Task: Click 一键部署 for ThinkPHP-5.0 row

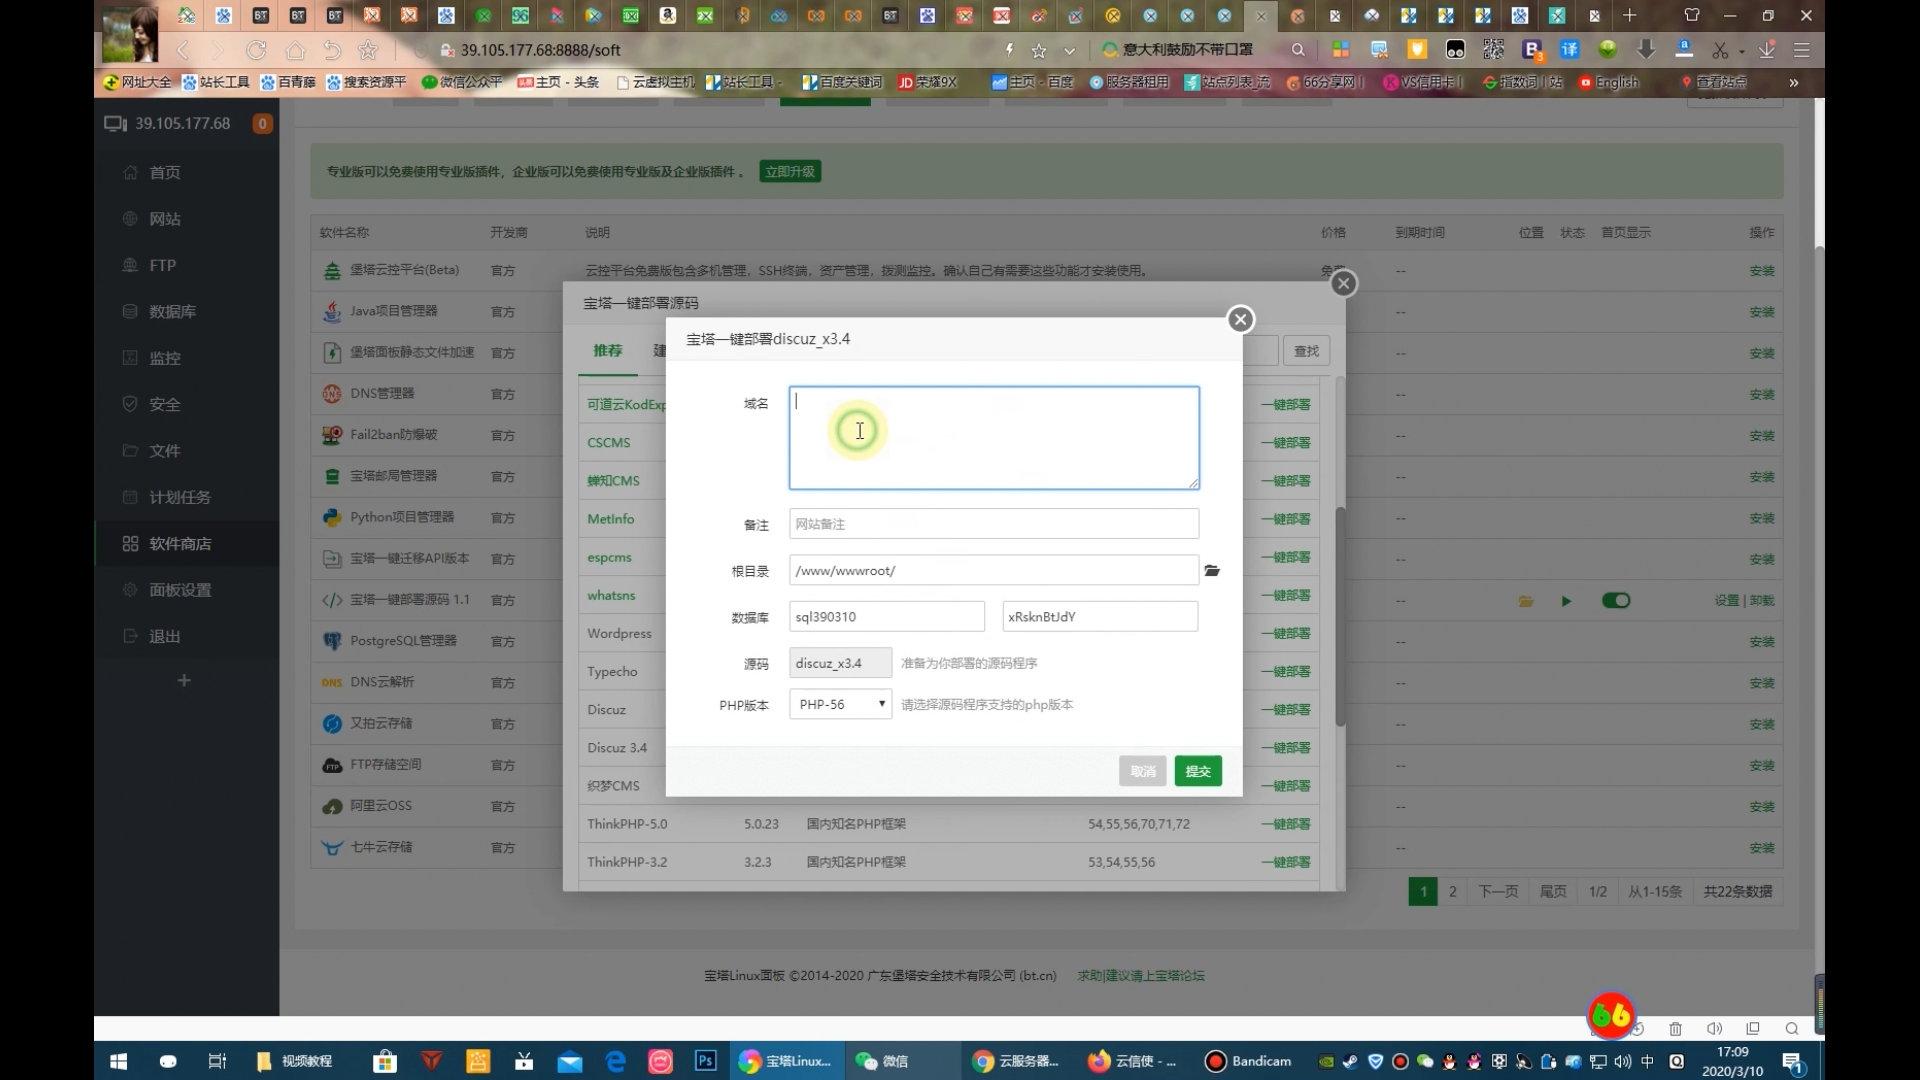Action: coord(1285,824)
